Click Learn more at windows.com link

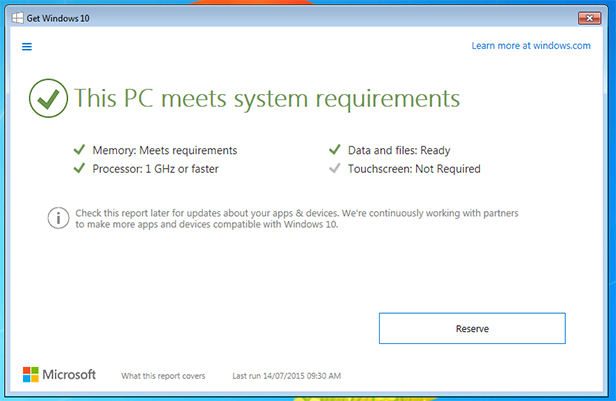pyautogui.click(x=531, y=46)
